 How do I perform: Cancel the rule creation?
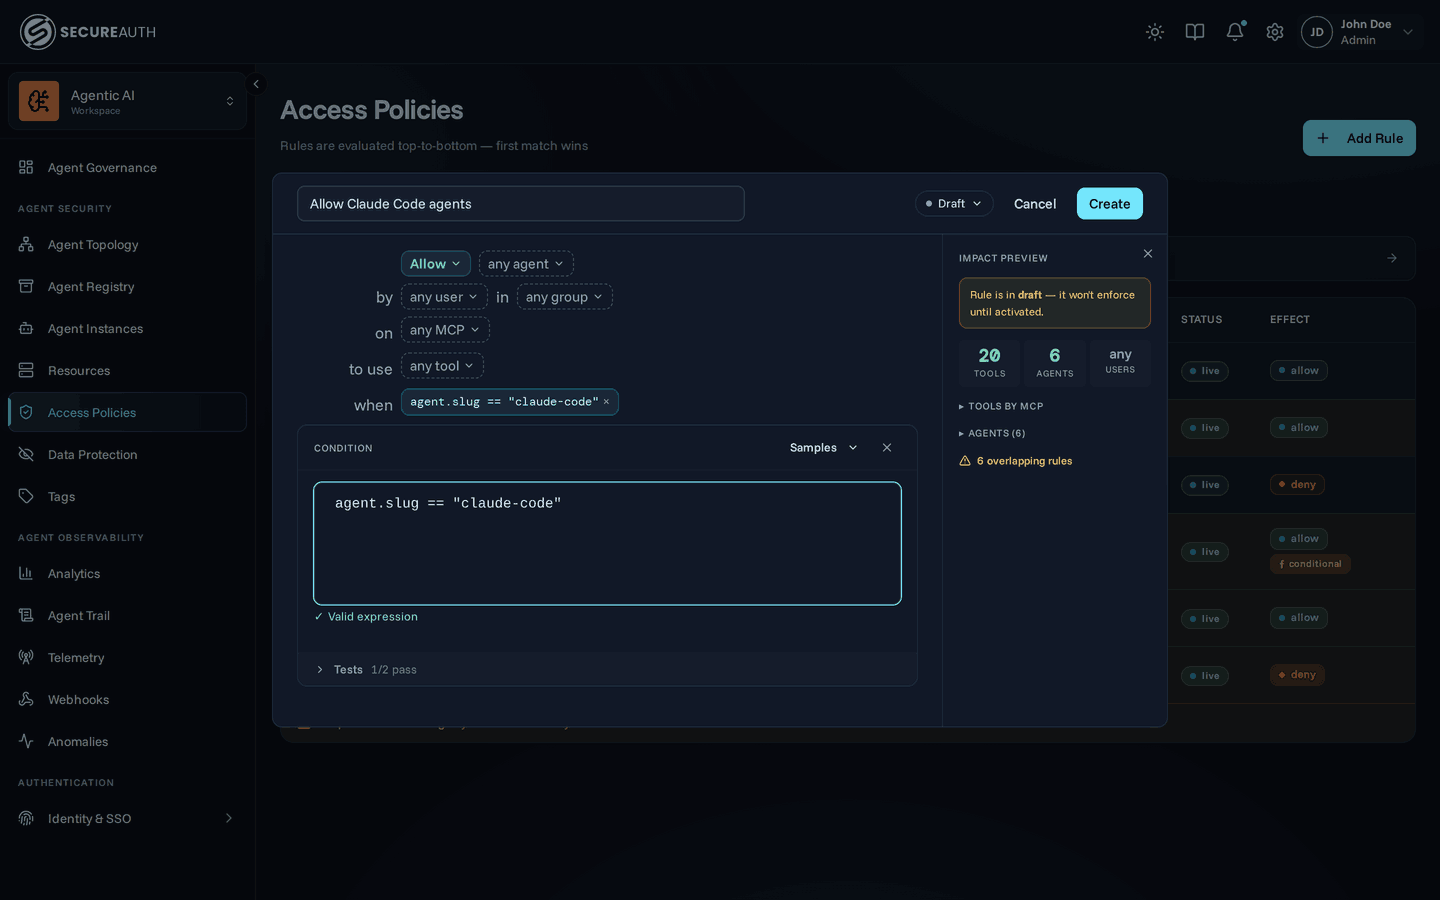coord(1035,204)
